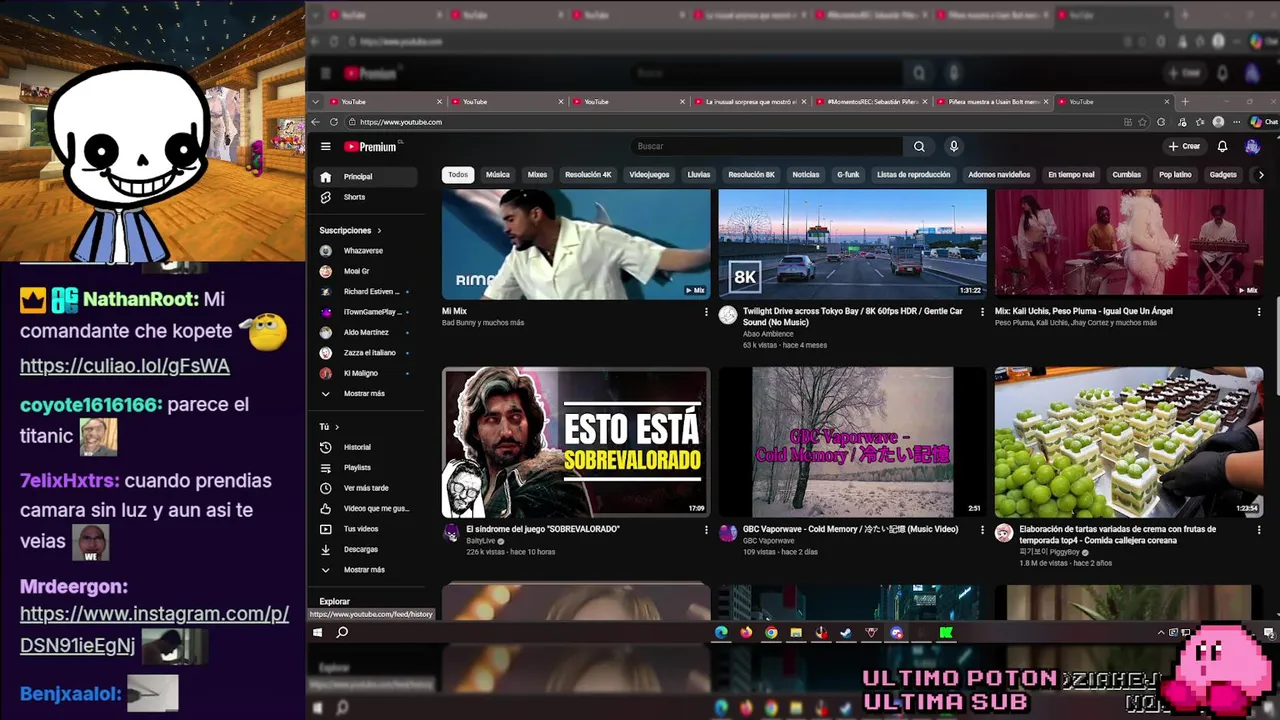The width and height of the screenshot is (1280, 720).
Task: Open the tab search dropdown arrow
Action: [x=316, y=101]
